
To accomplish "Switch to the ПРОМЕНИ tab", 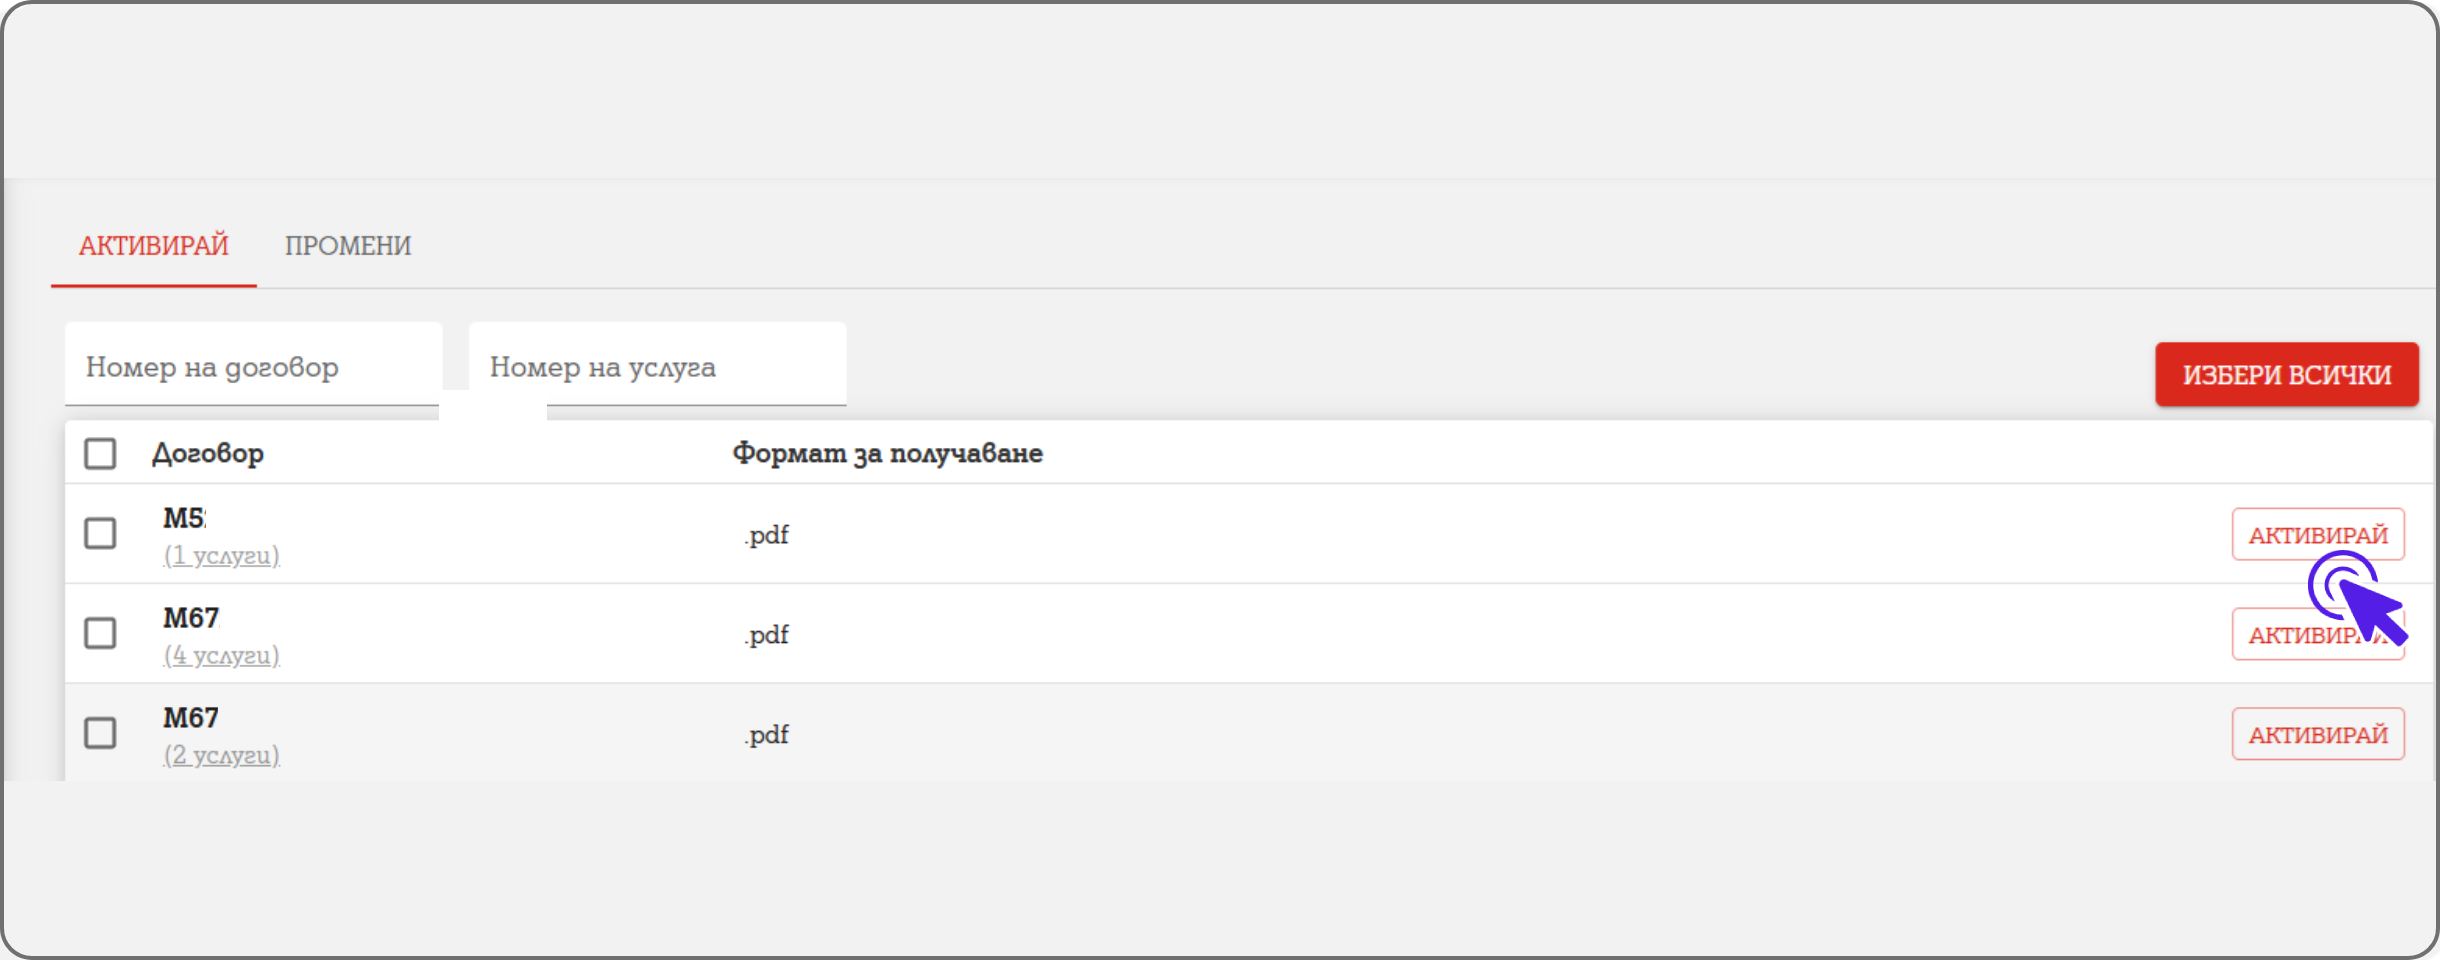I will (347, 246).
